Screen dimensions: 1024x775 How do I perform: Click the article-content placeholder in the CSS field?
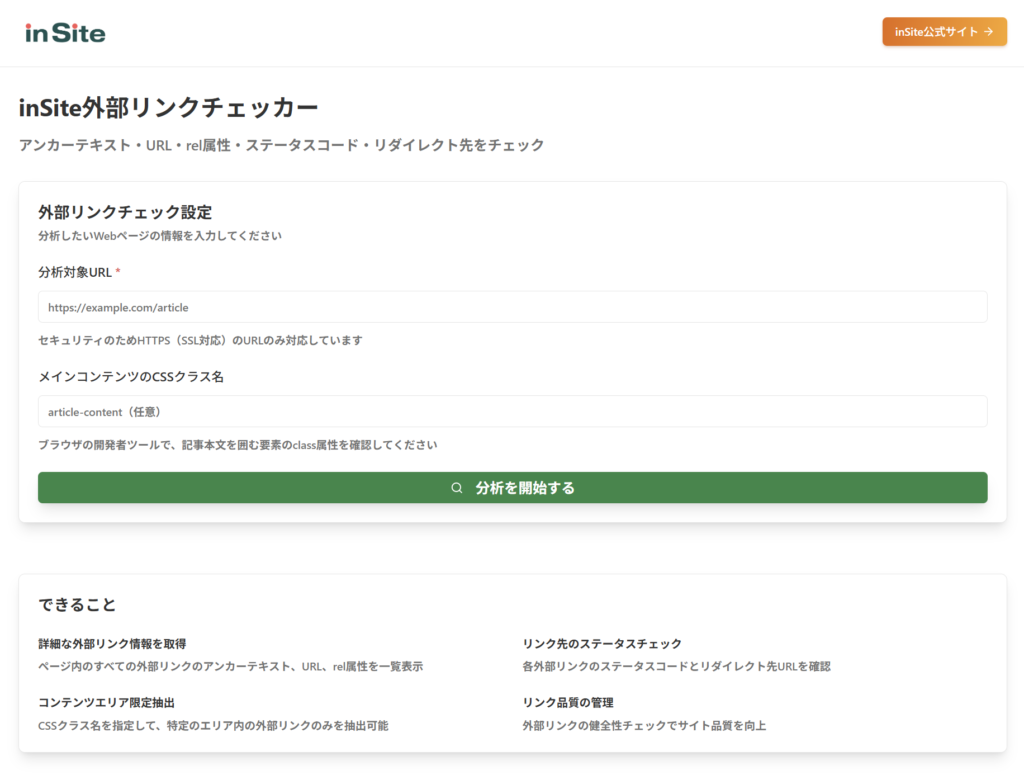pos(107,411)
